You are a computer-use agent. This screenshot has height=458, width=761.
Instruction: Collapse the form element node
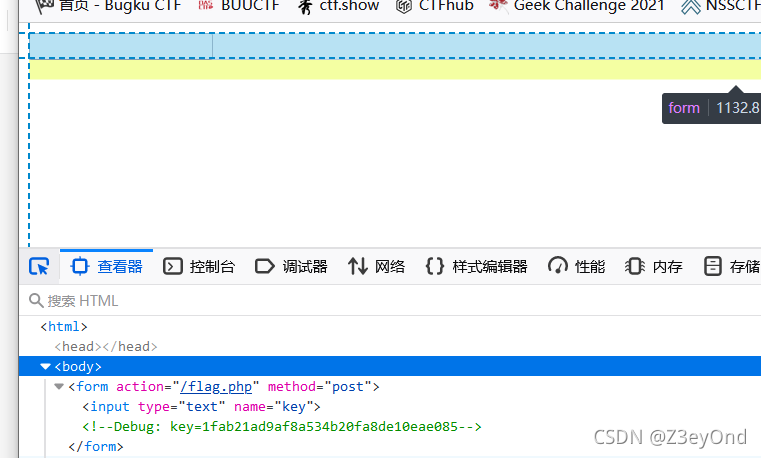click(59, 387)
